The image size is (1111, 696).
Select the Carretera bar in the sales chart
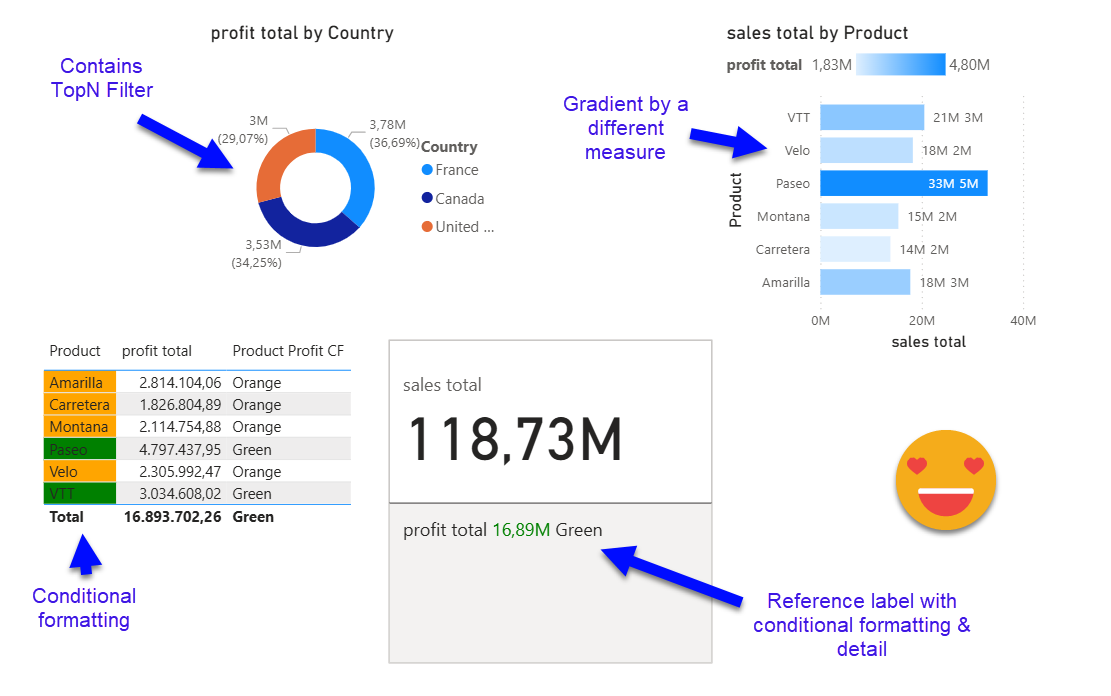tap(855, 249)
